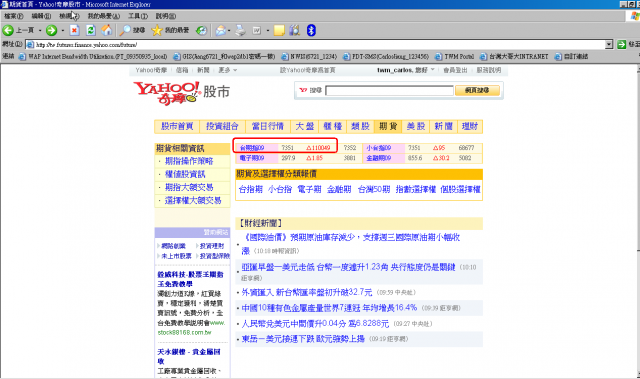
Task: Open the 期指操作策略 sidebar link
Action: point(189,161)
